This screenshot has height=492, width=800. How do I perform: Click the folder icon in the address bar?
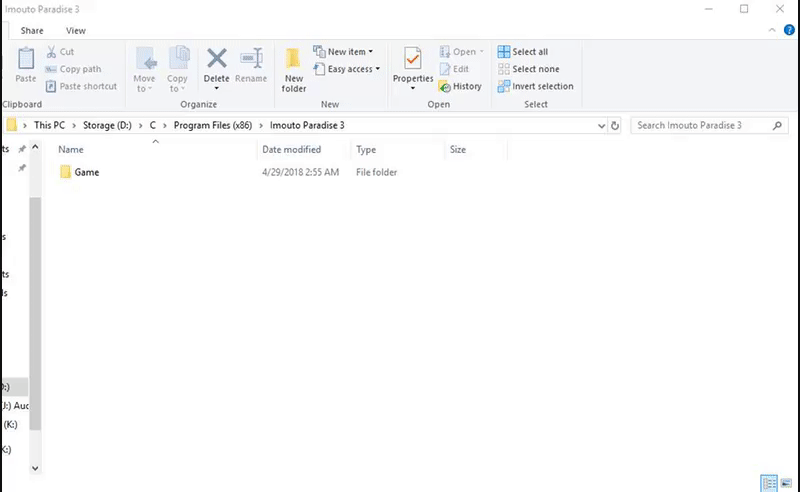(x=11, y=125)
